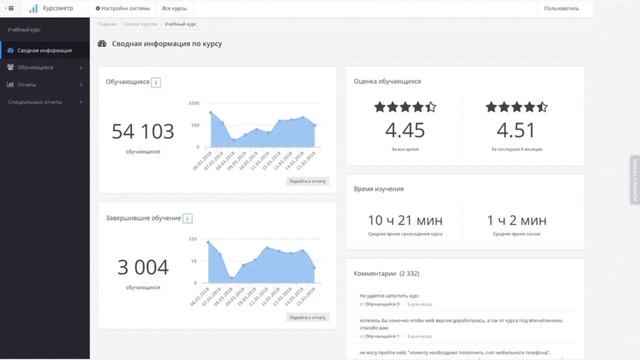Click the info icon next to Завершившие обучение

[x=187, y=218]
